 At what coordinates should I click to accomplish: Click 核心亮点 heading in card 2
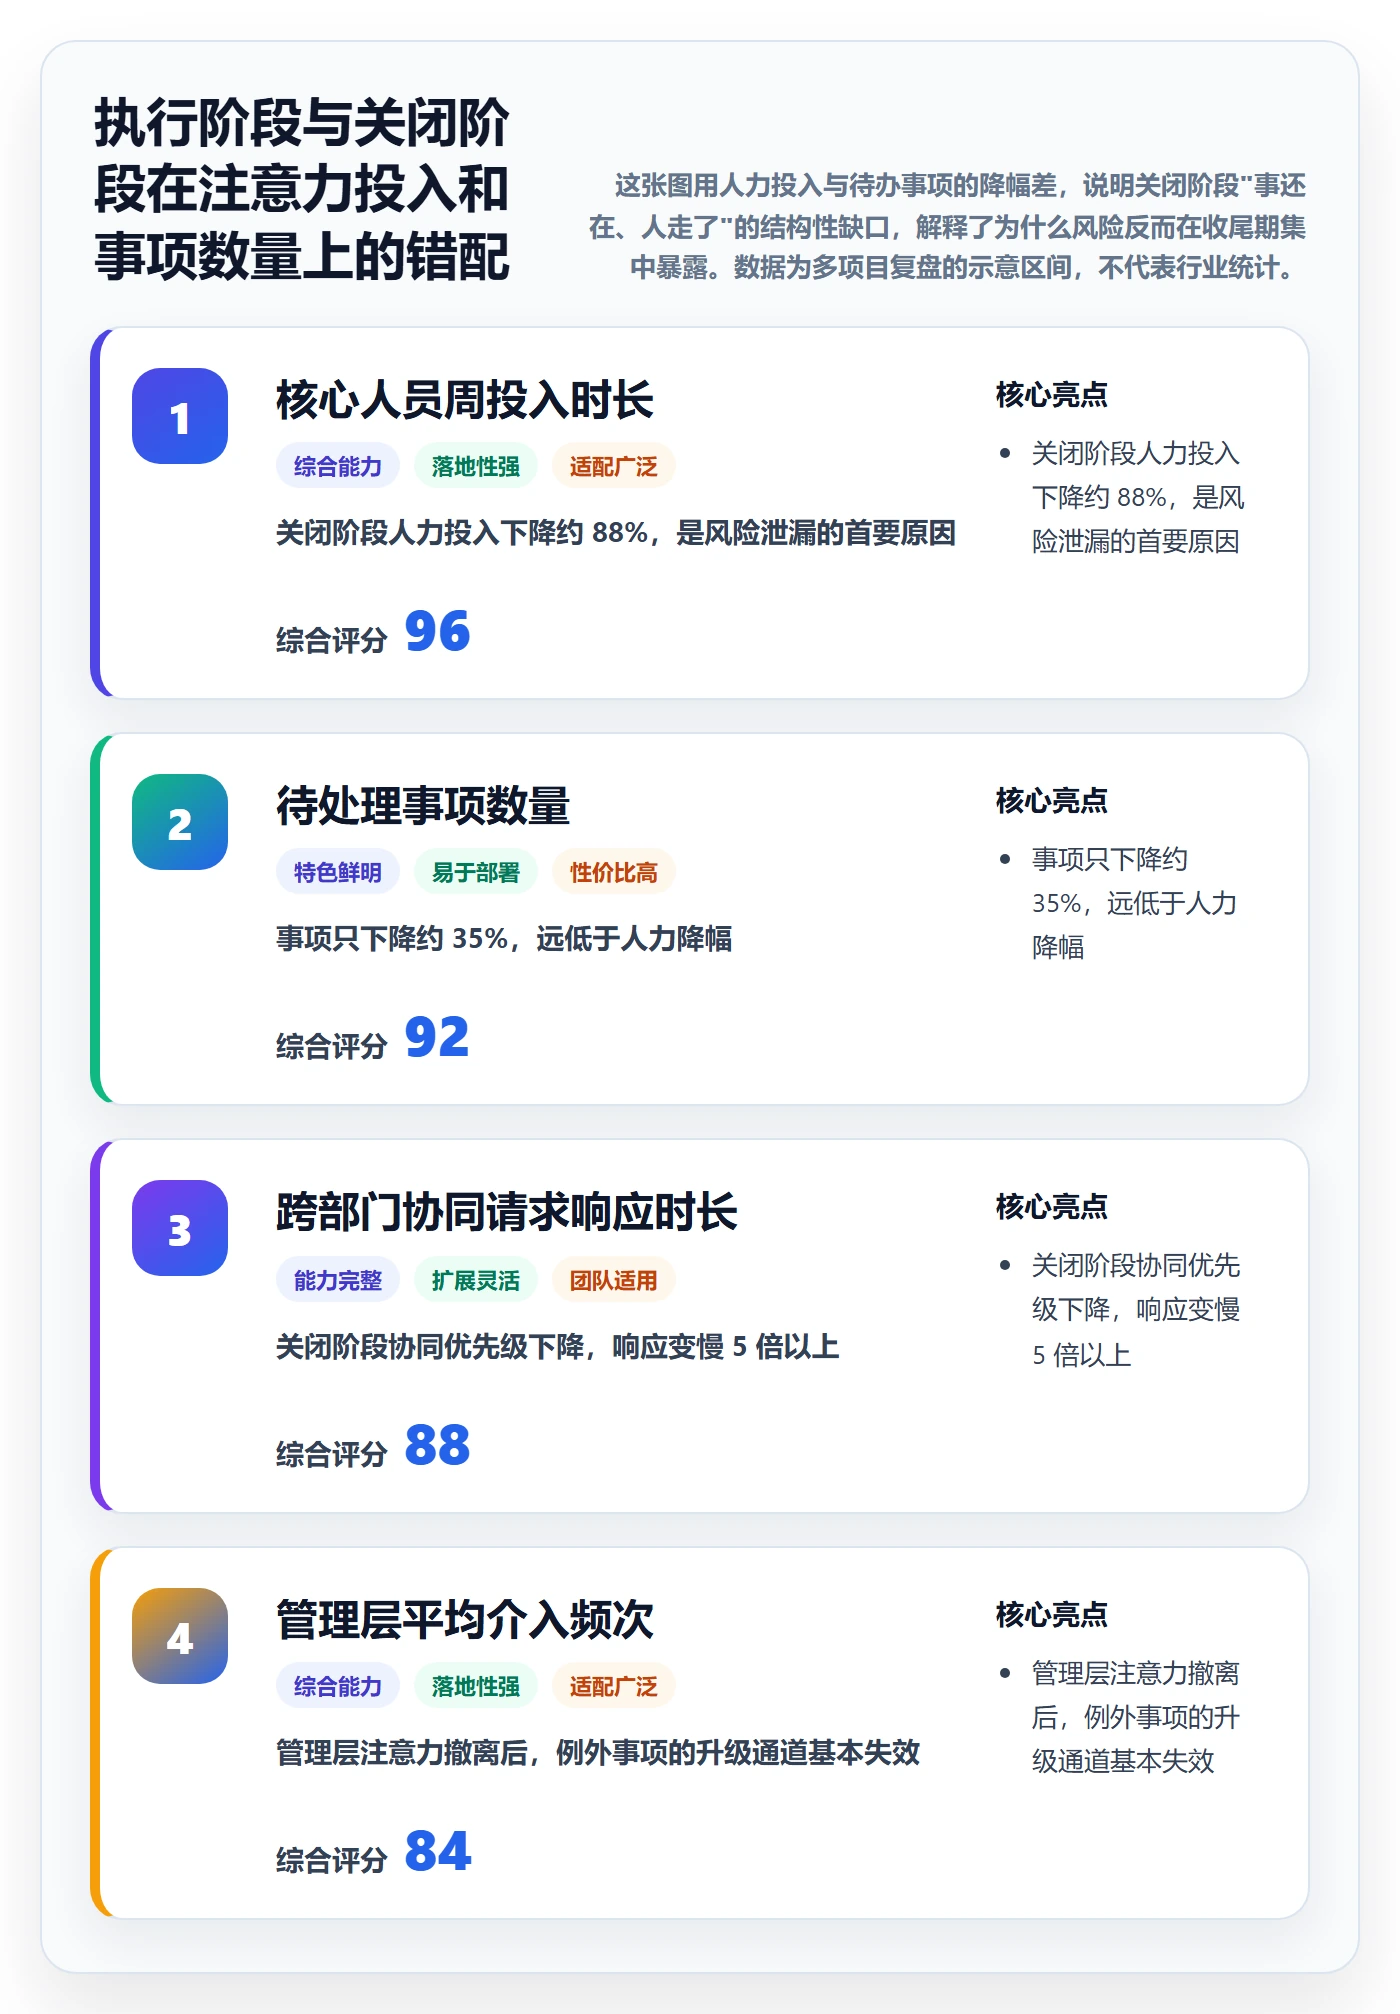point(1052,800)
